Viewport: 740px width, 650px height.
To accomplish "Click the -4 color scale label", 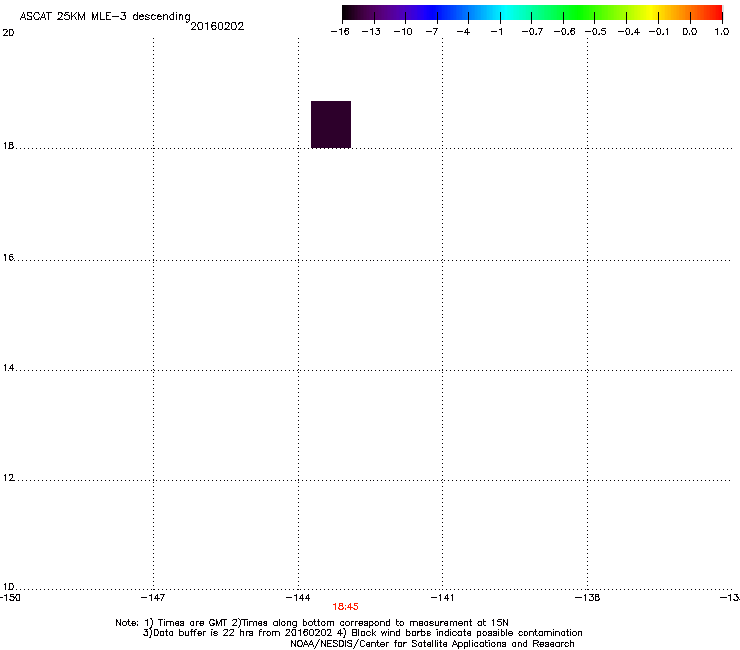I will (463, 32).
